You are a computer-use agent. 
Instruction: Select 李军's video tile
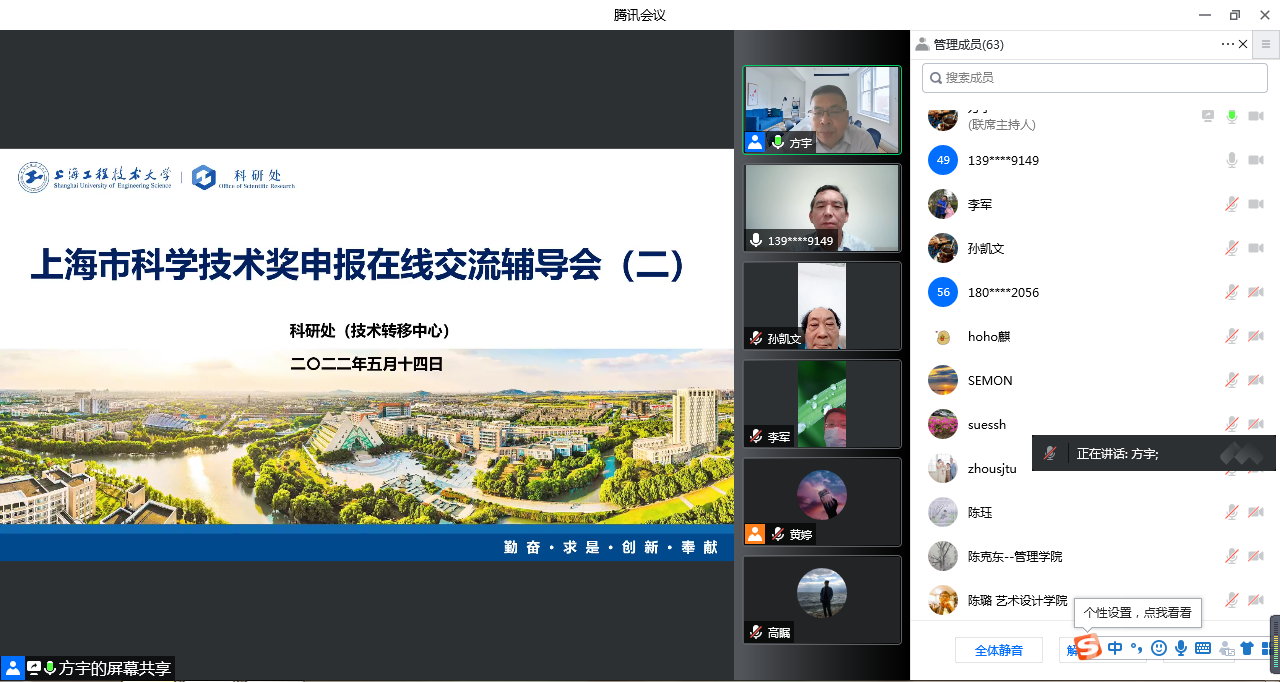pyautogui.click(x=822, y=404)
